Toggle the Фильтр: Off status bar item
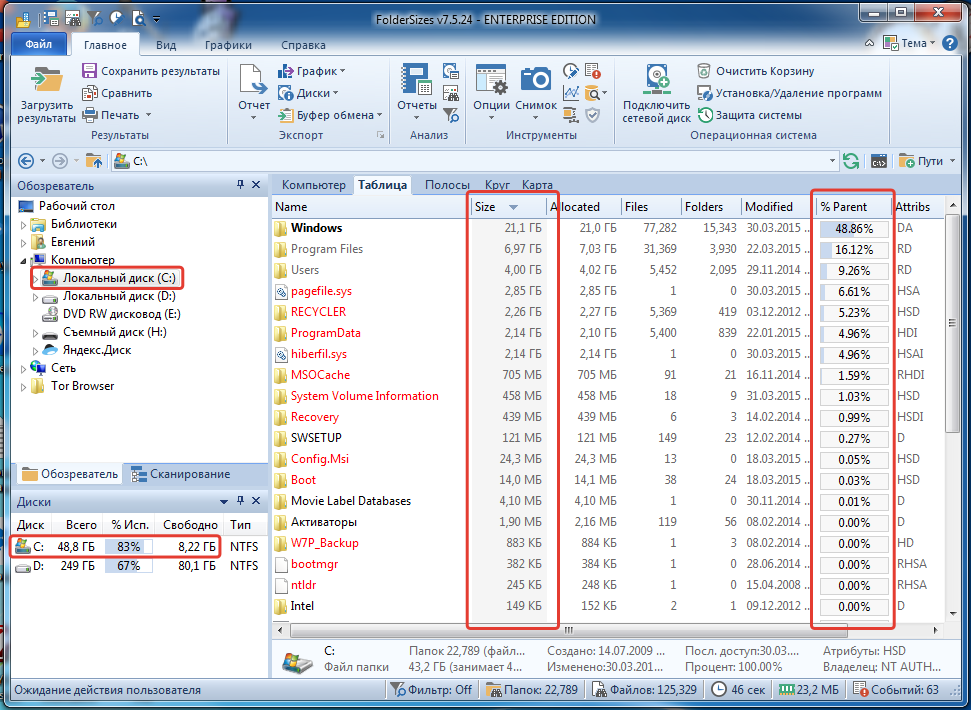The width and height of the screenshot is (971, 710). (x=431, y=690)
